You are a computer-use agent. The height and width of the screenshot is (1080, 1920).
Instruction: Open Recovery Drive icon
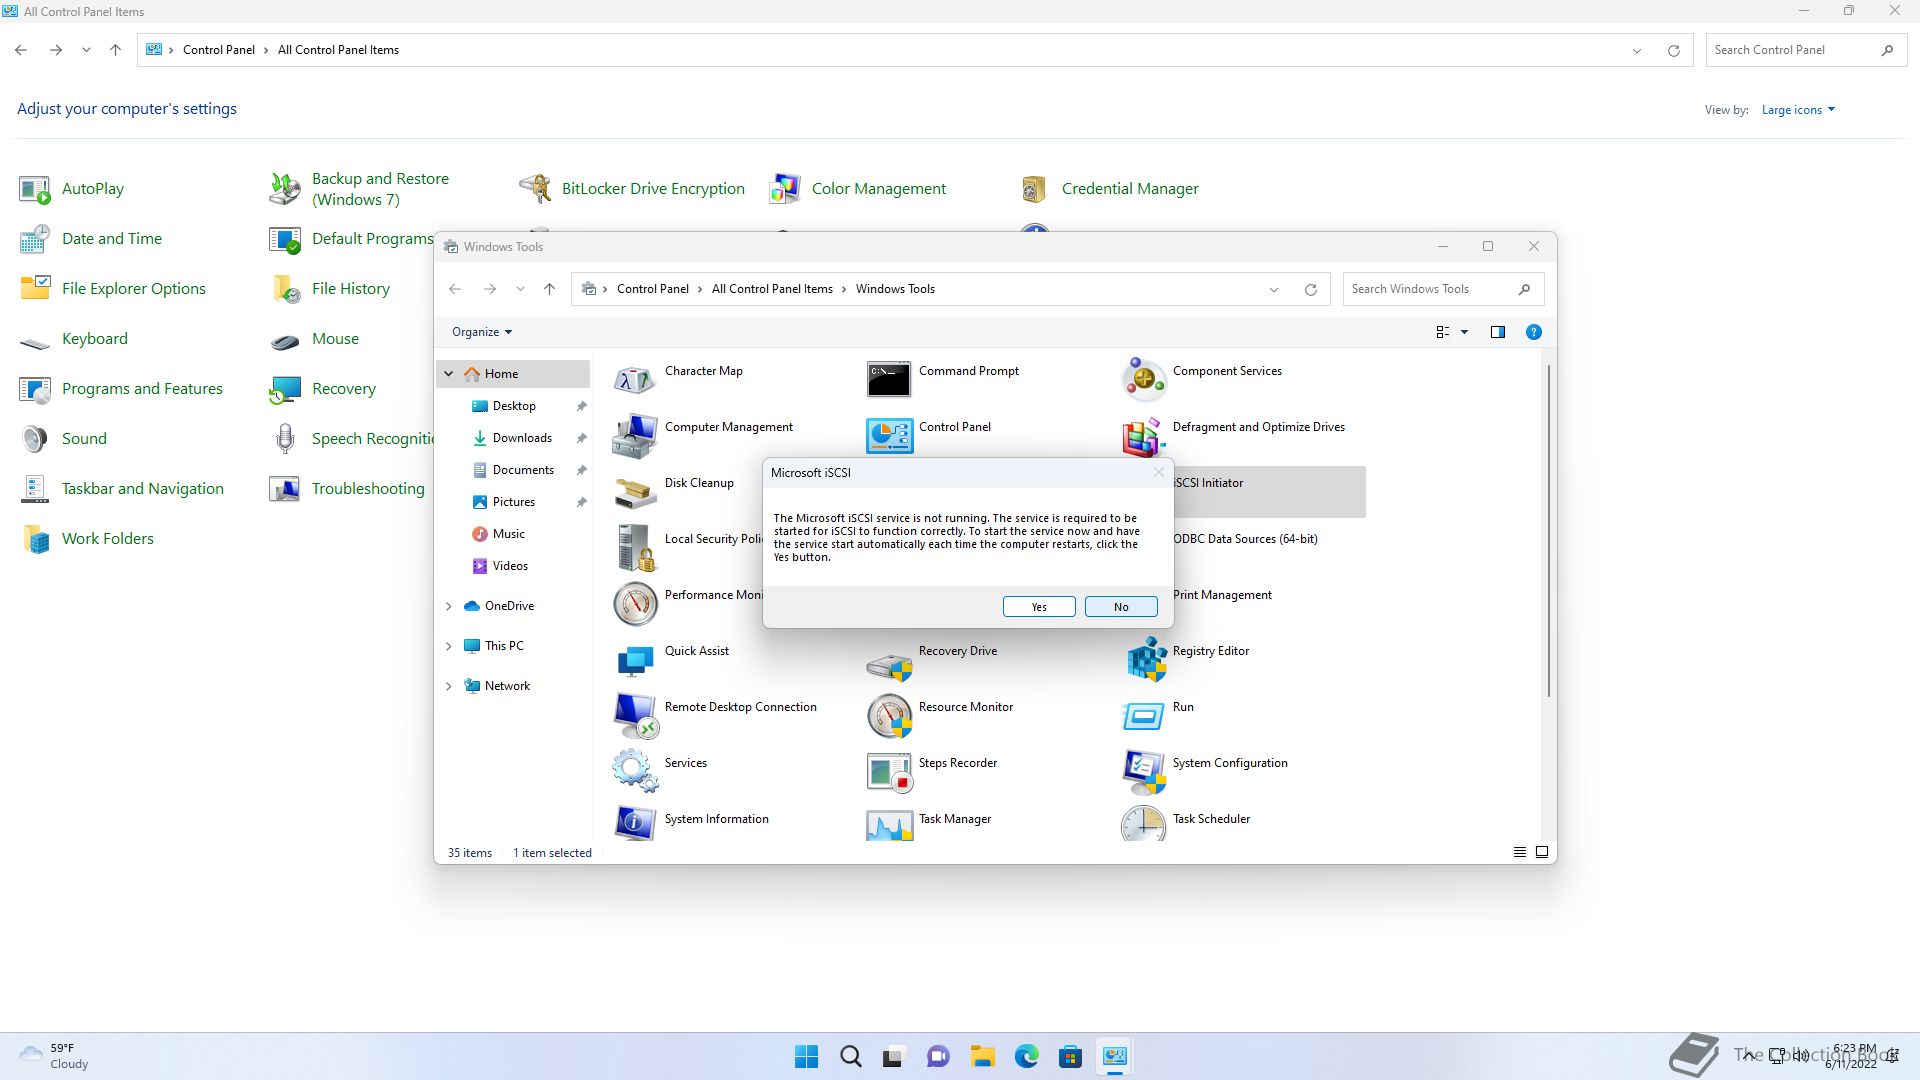click(889, 664)
